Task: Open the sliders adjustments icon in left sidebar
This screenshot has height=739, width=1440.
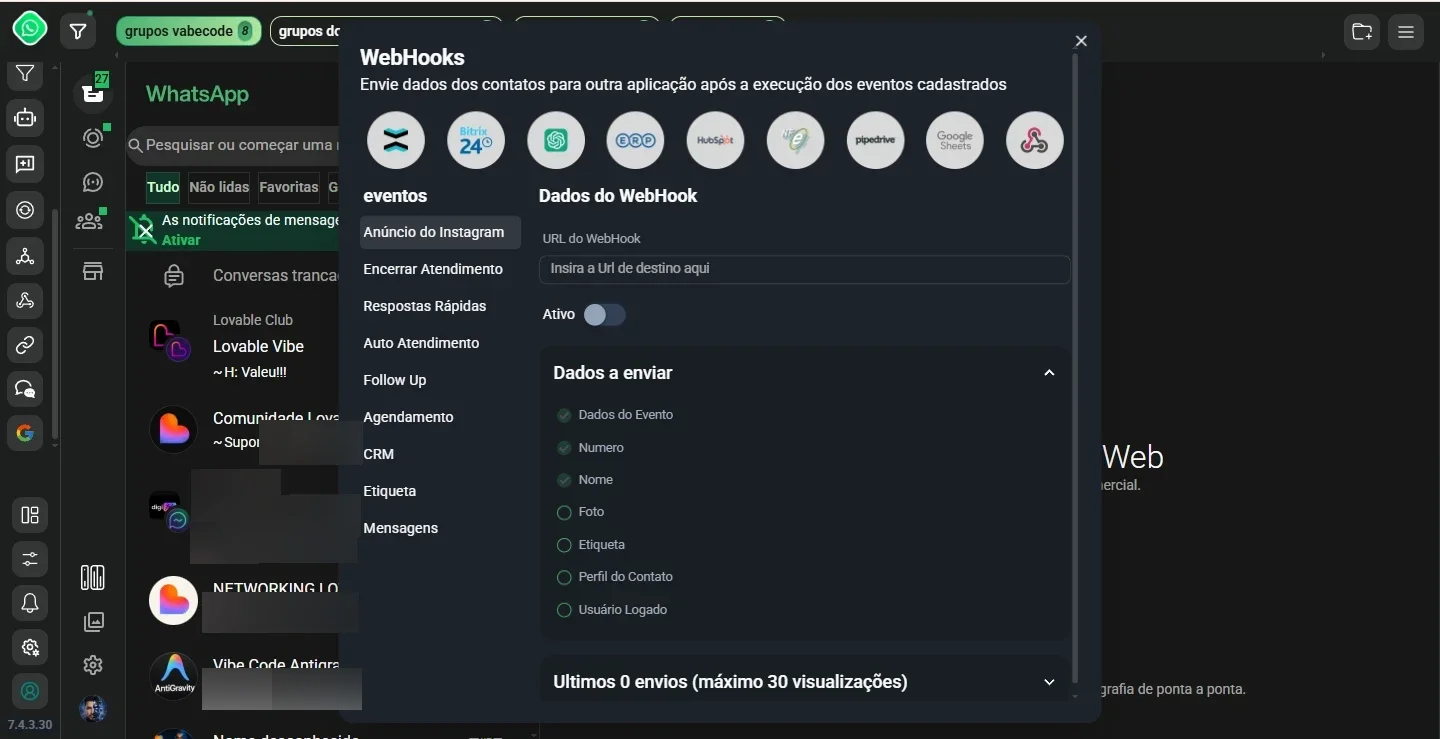Action: (x=30, y=559)
